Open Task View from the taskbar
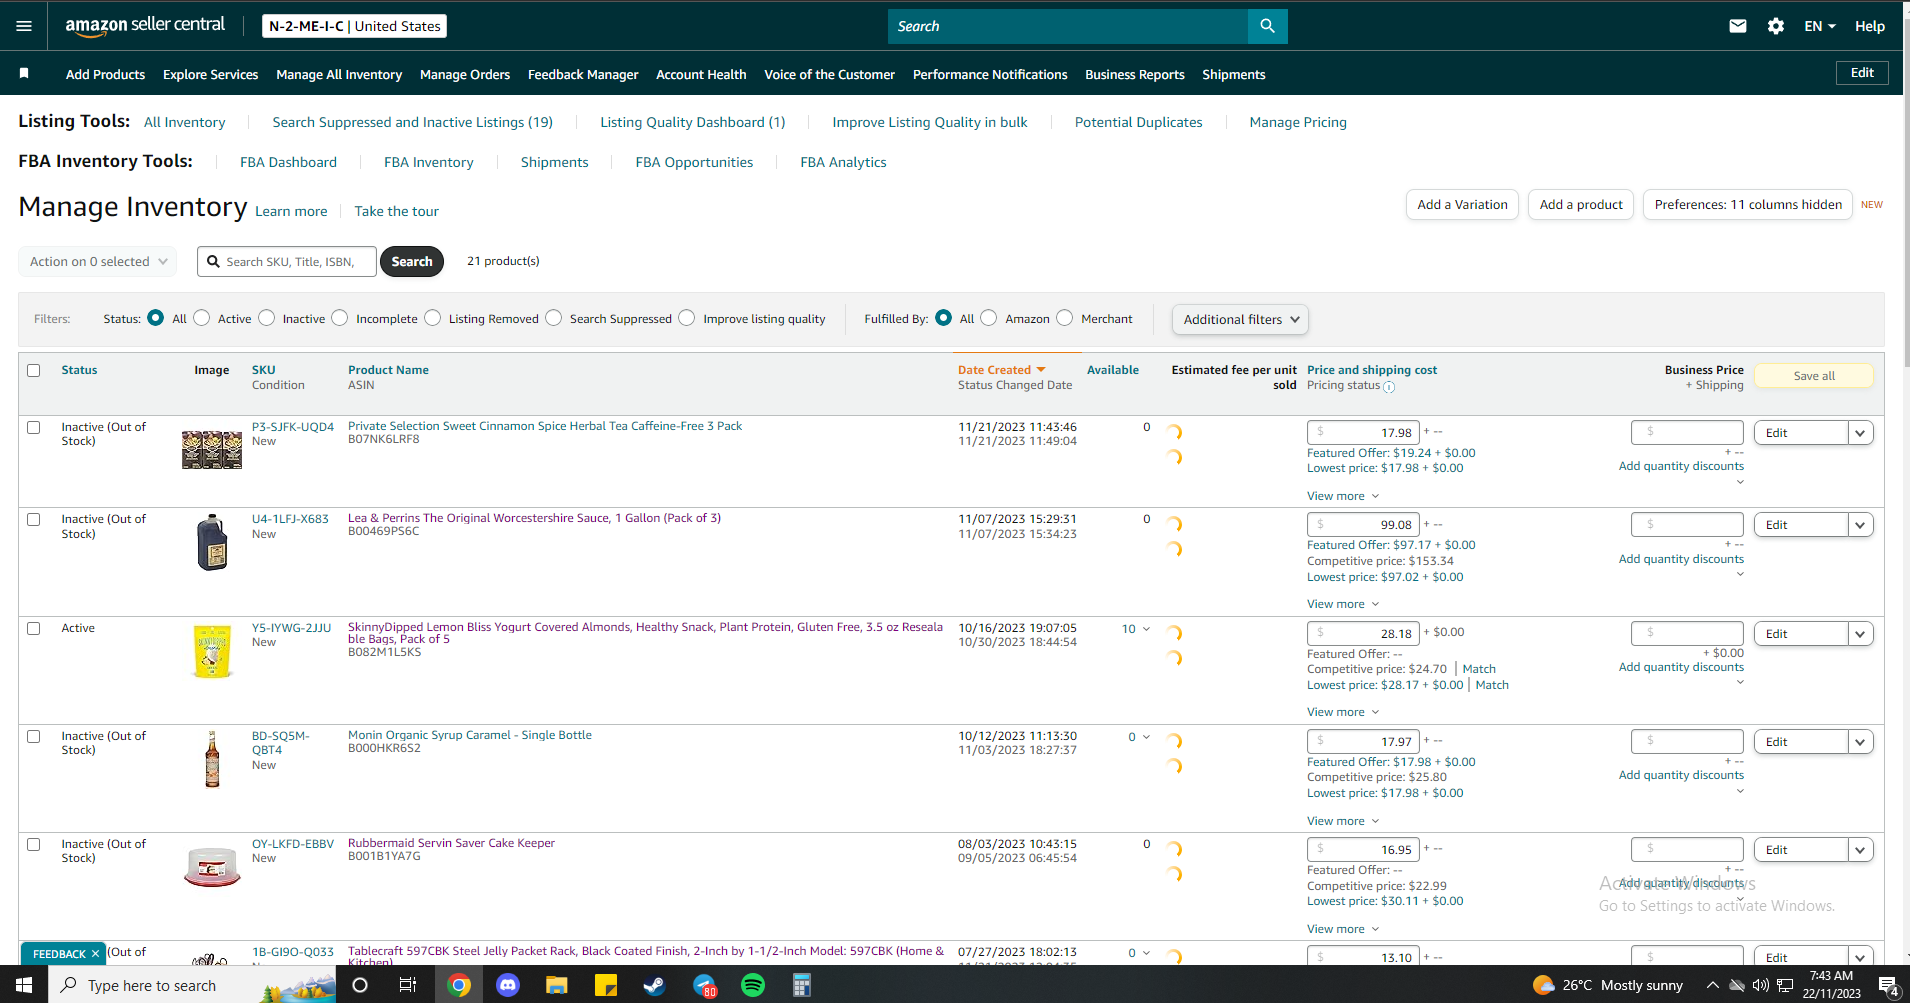1910x1003 pixels. tap(408, 985)
